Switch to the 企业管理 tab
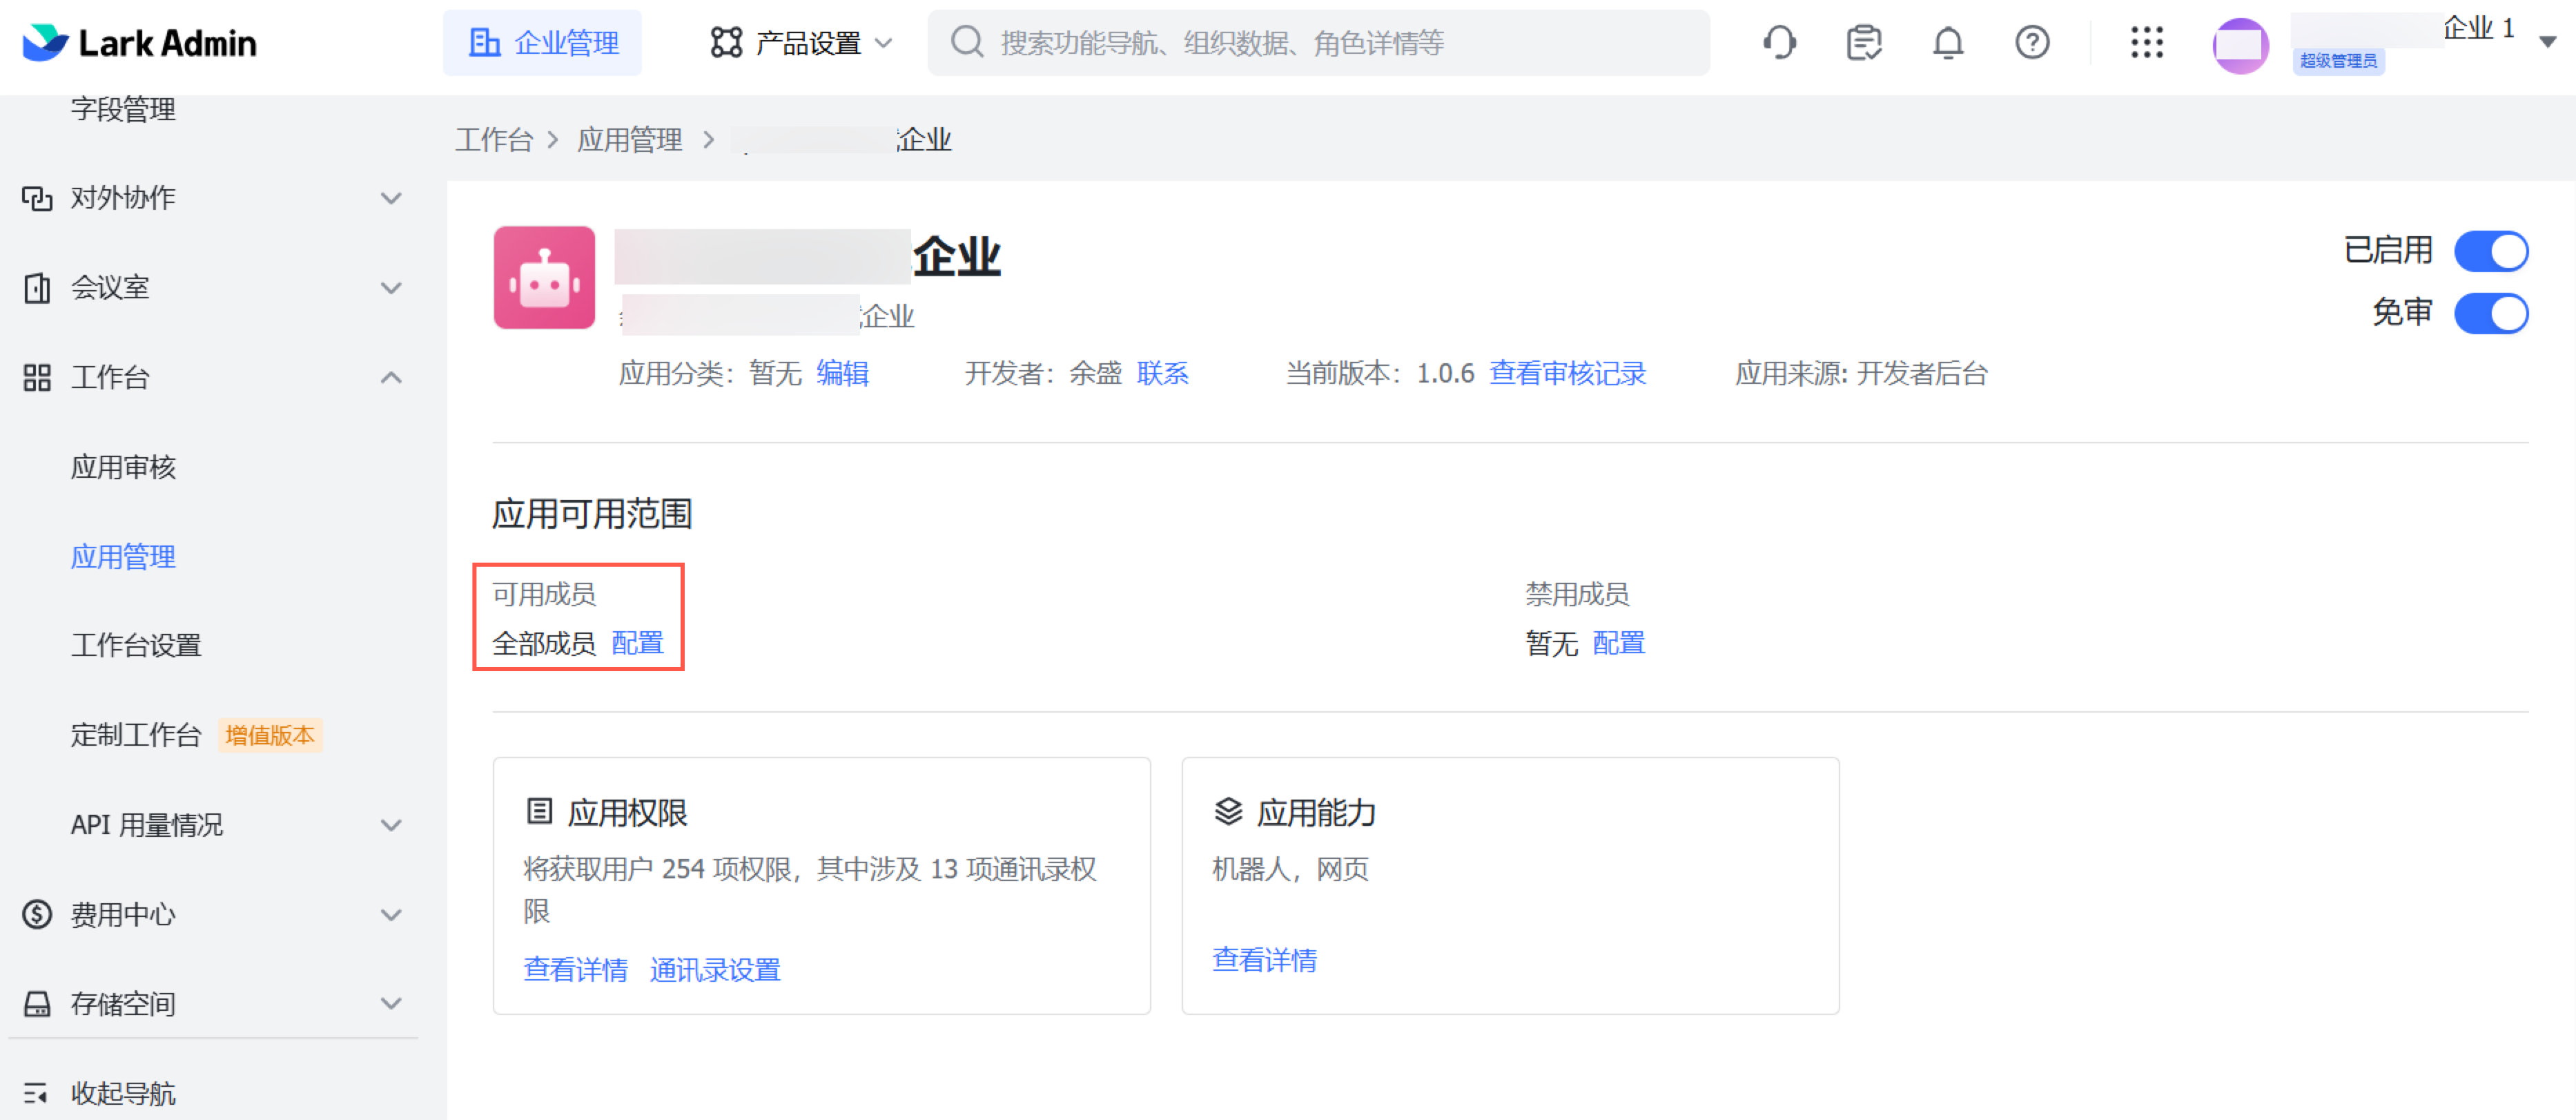This screenshot has width=2576, height=1120. coord(543,43)
